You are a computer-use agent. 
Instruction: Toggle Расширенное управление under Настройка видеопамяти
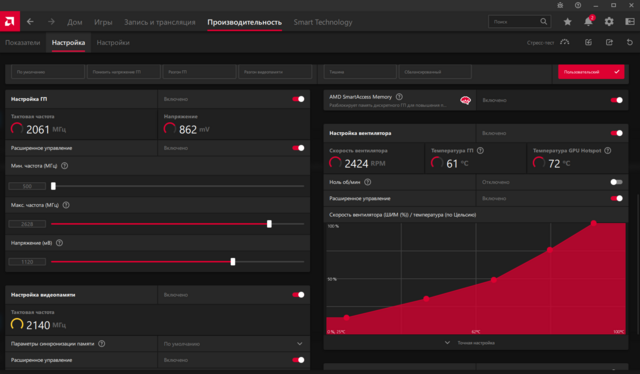[298, 360]
